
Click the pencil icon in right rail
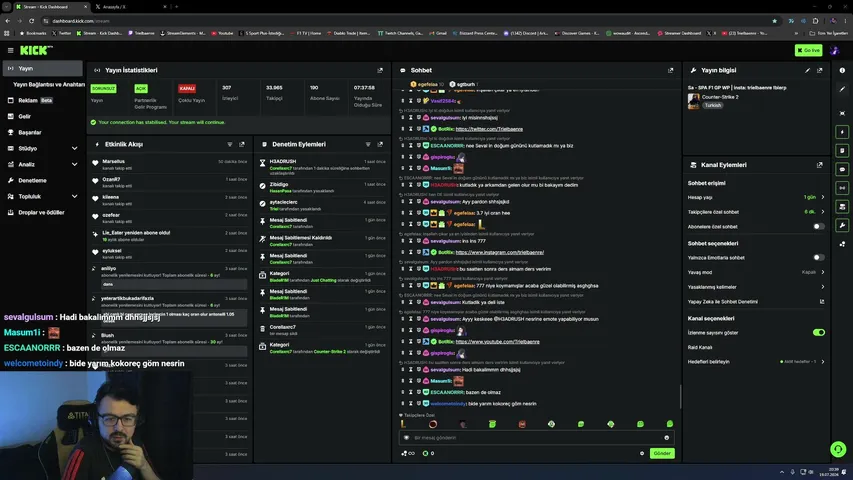click(842, 89)
